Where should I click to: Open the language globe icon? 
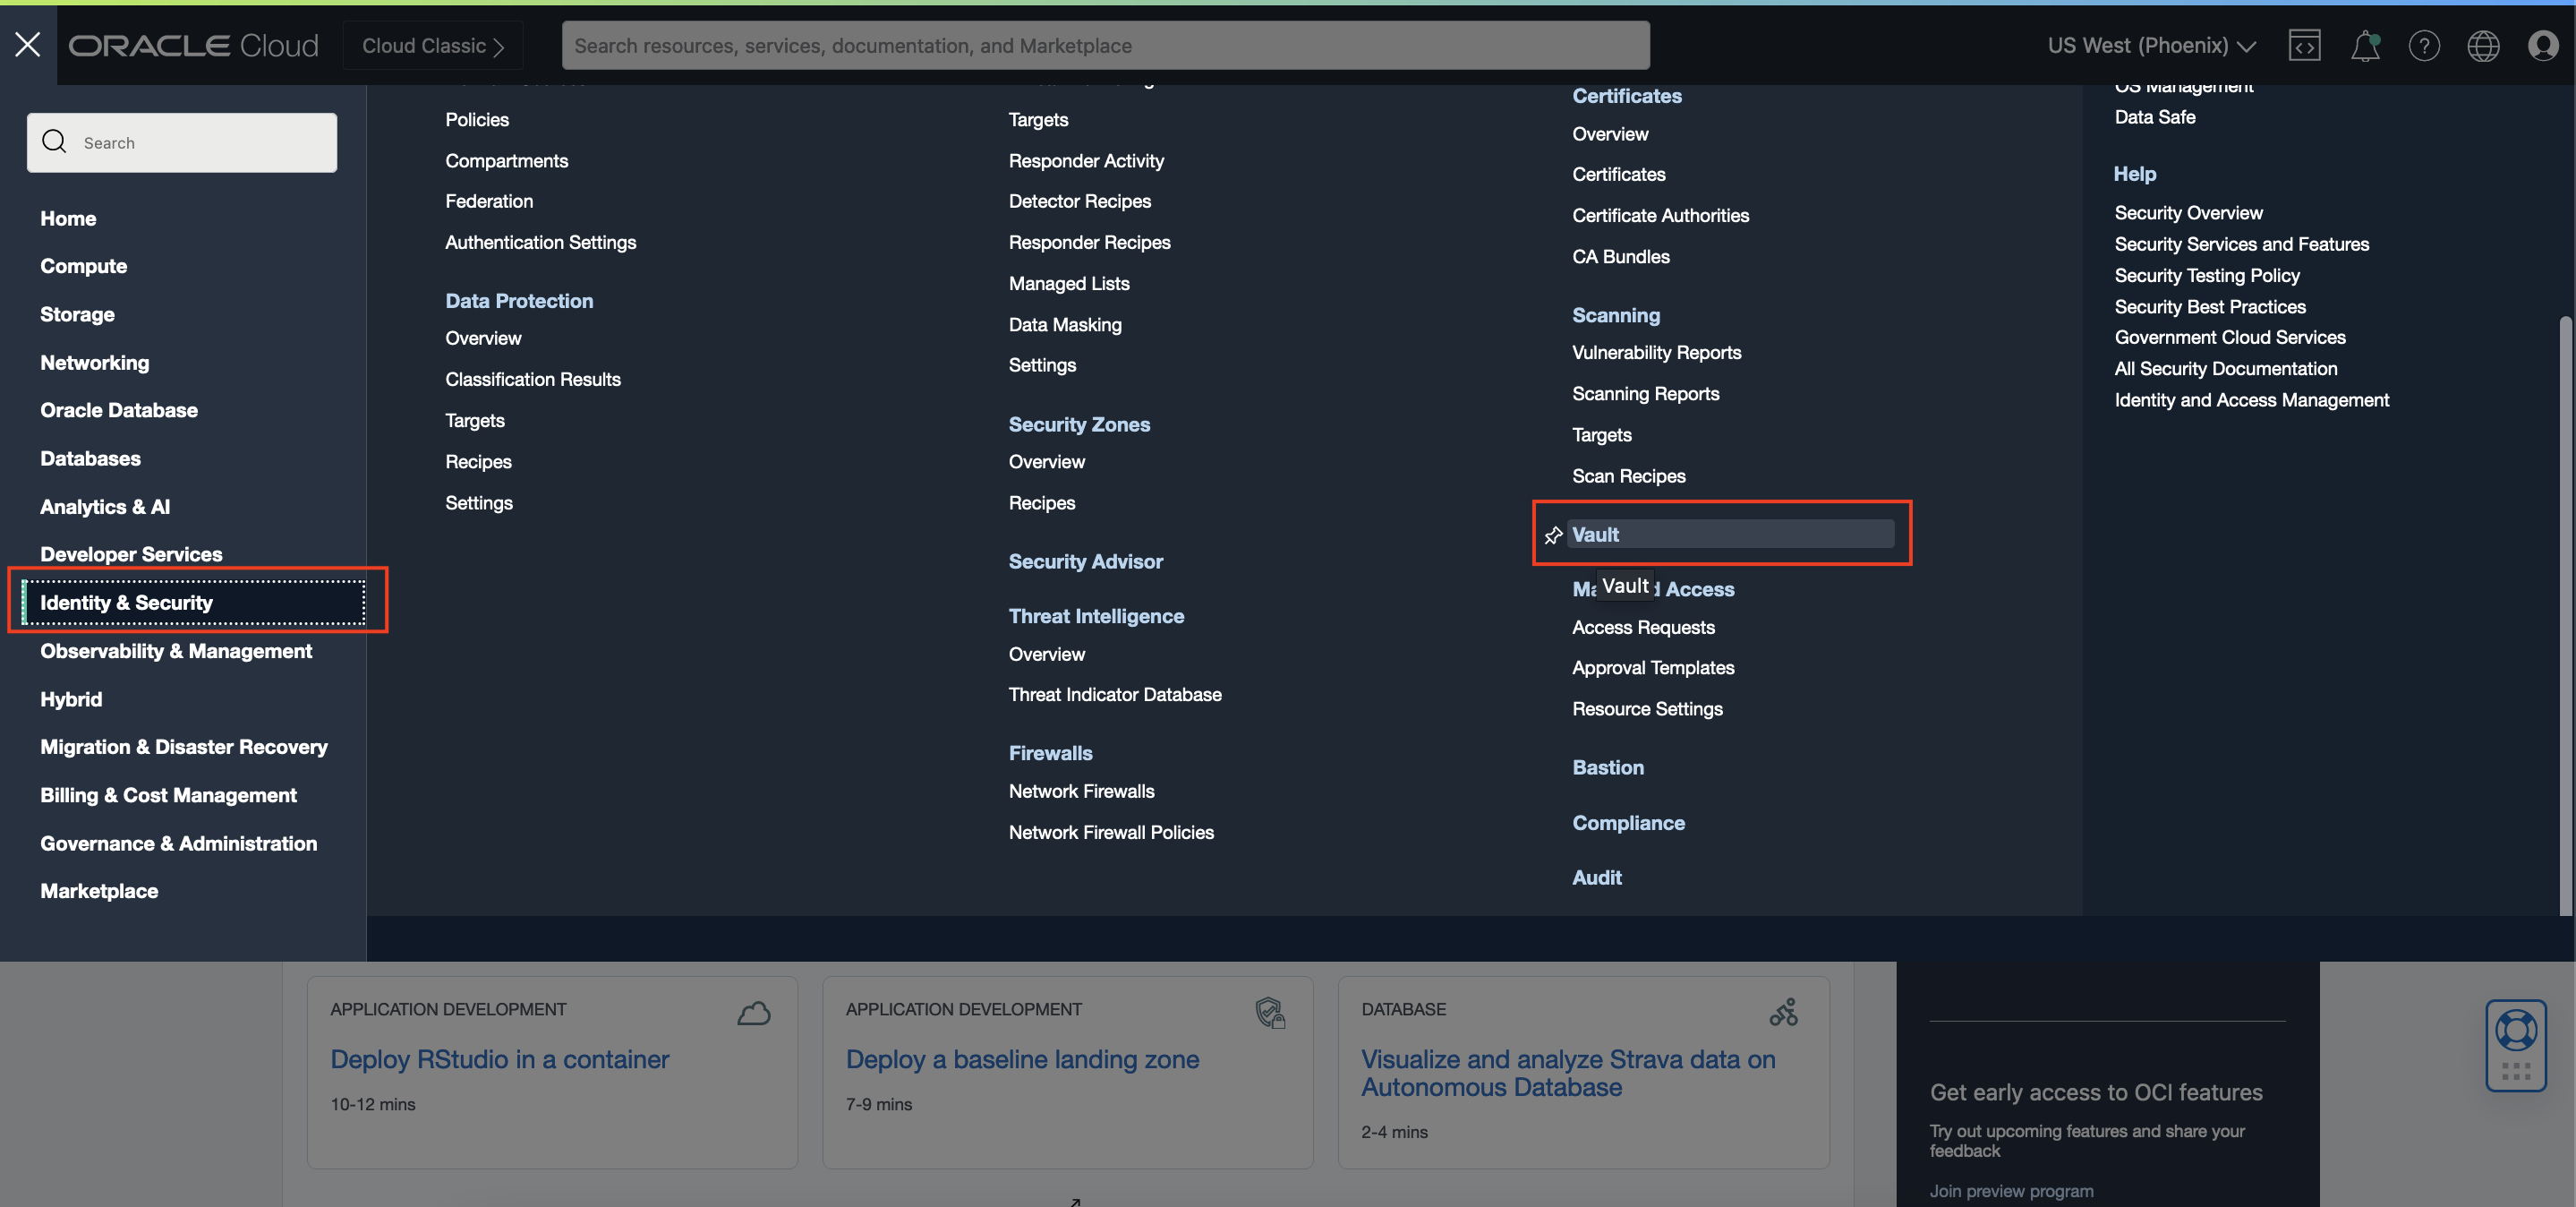pos(2483,45)
